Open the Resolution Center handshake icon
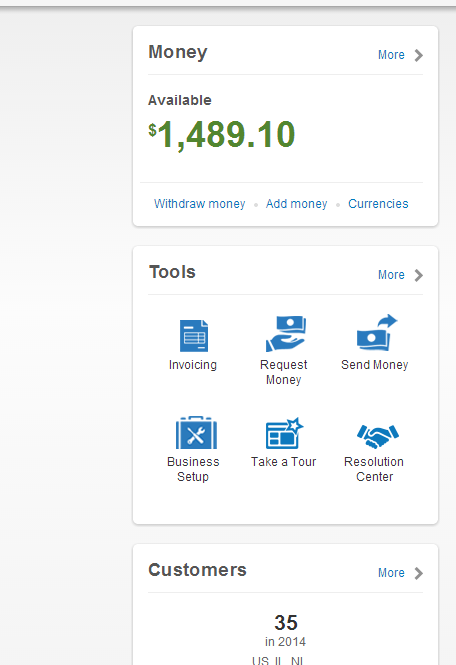The width and height of the screenshot is (456, 665). tap(378, 436)
